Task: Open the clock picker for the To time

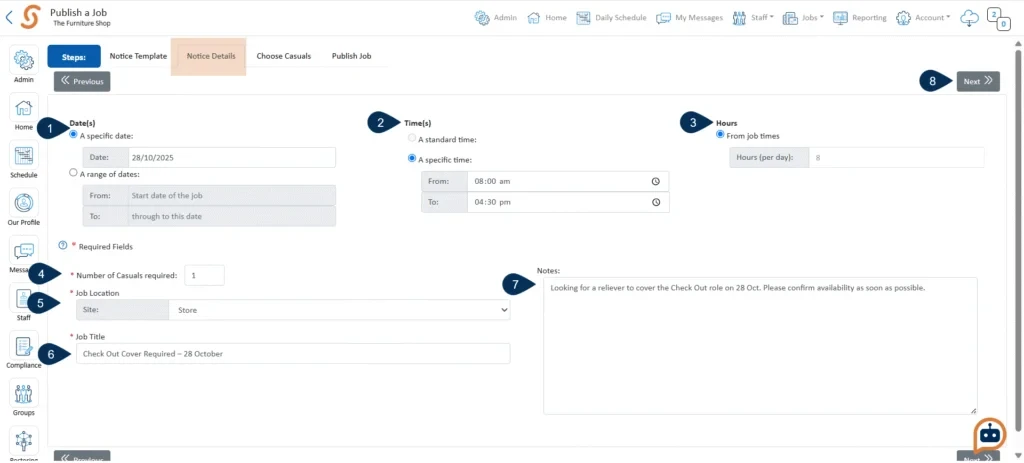Action: (x=656, y=202)
